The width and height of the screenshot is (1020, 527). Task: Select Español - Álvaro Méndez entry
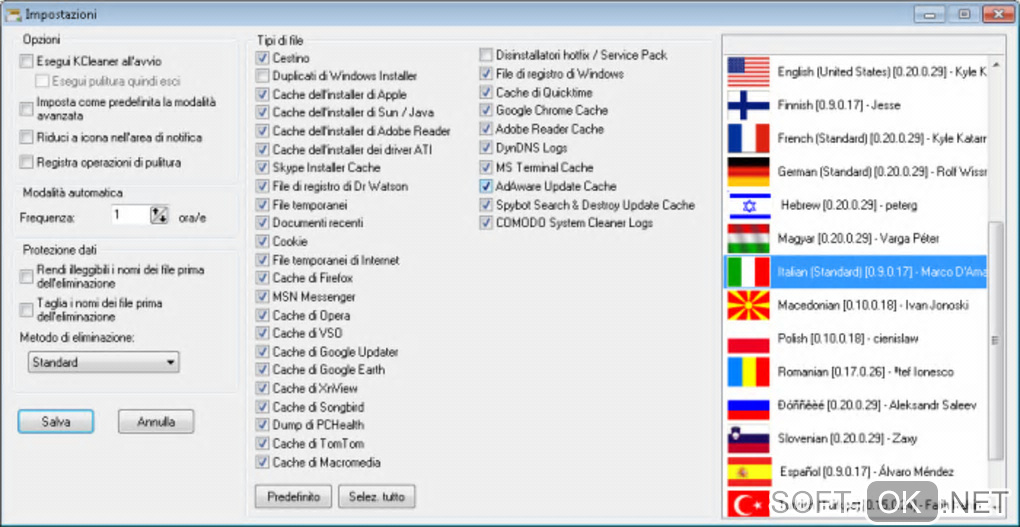coord(866,472)
